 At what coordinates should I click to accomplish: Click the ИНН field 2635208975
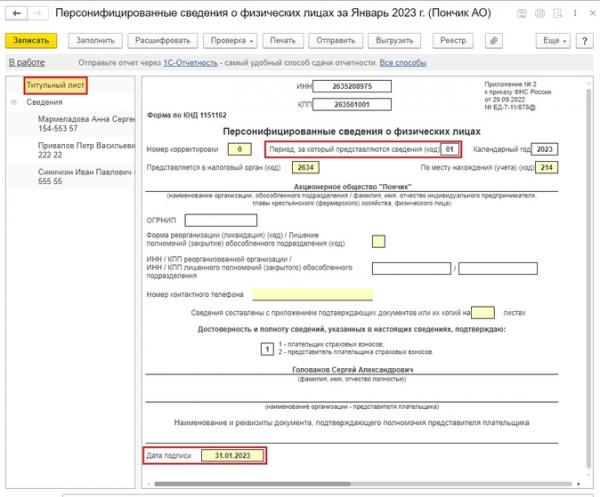point(352,86)
